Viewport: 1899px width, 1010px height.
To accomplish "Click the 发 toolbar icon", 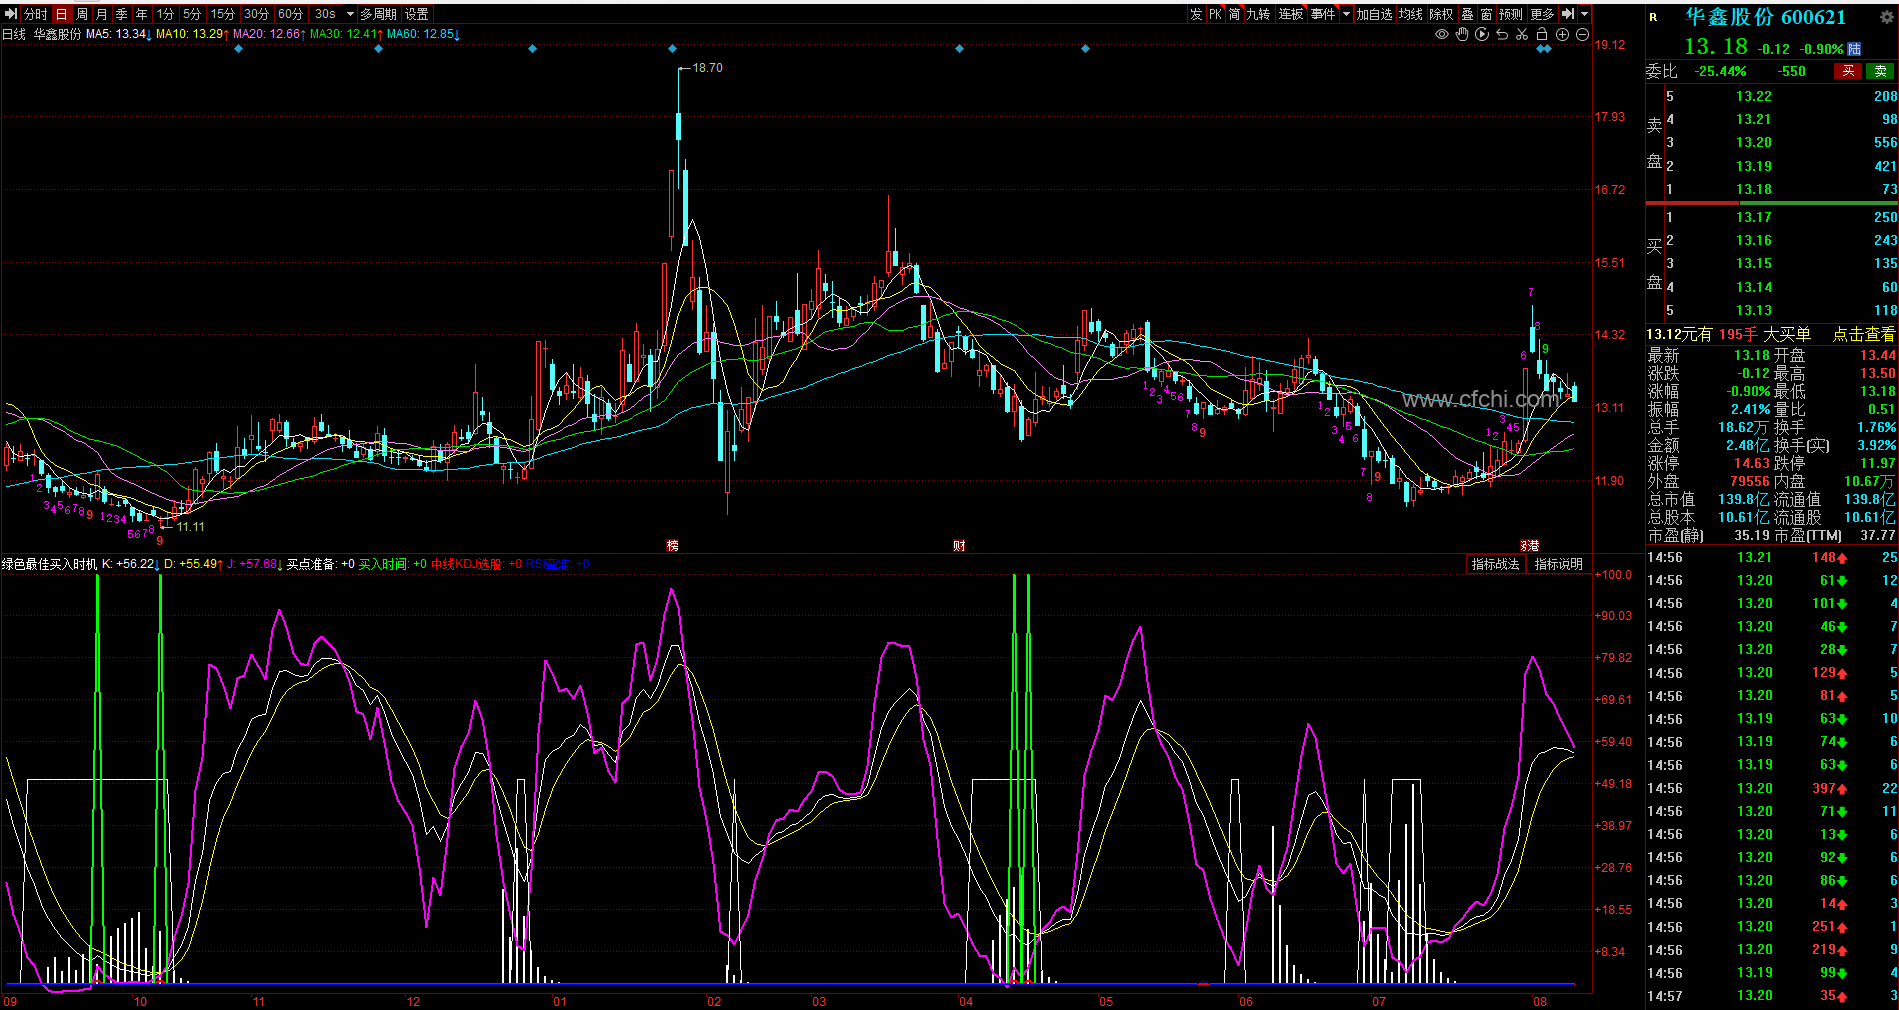I will tap(1196, 14).
